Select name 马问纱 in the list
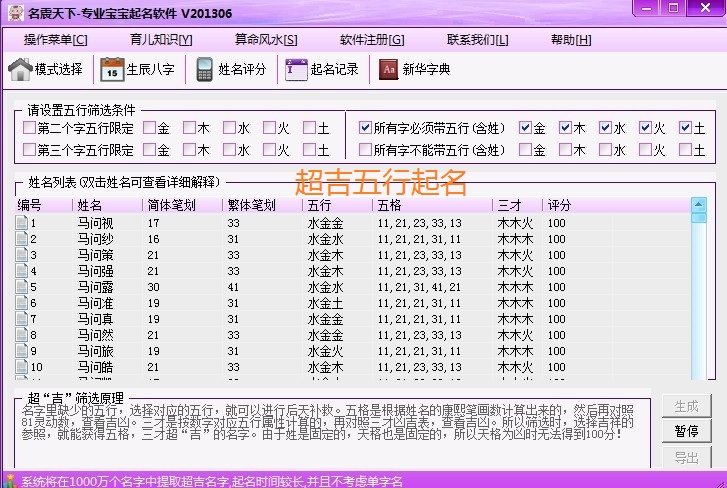727x488 pixels. pos(96,239)
